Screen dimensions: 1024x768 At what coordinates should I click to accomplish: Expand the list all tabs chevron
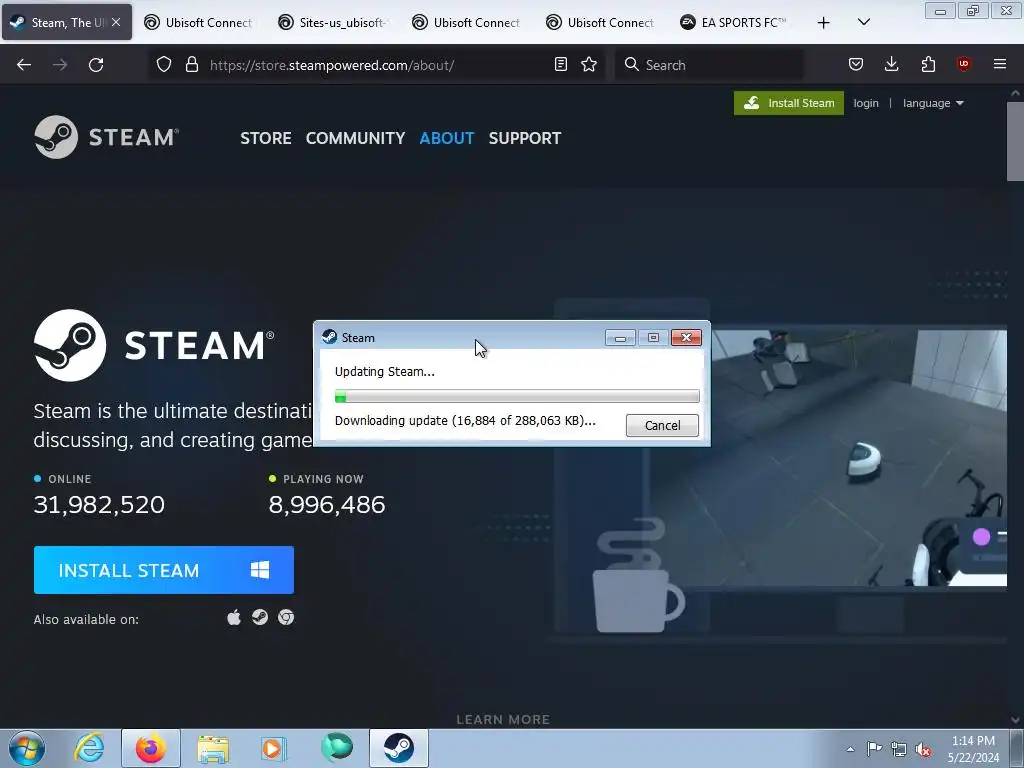(864, 23)
